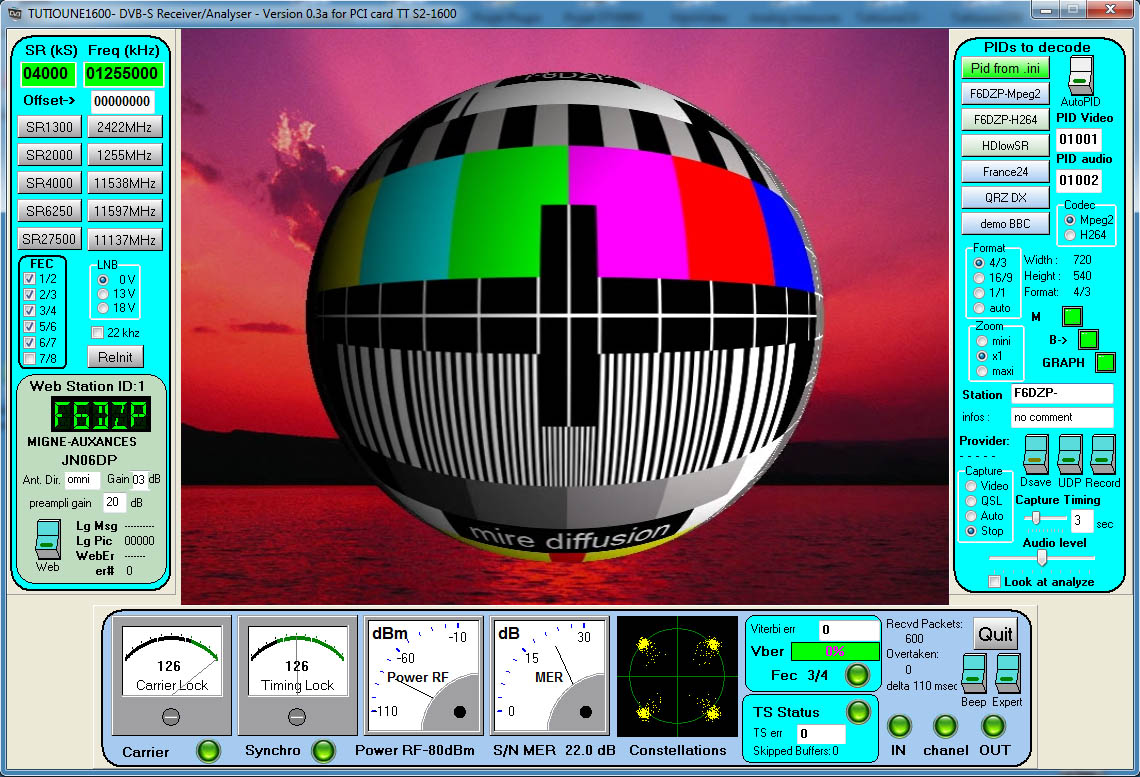
Task: Click the PID audio field
Action: (x=1078, y=180)
